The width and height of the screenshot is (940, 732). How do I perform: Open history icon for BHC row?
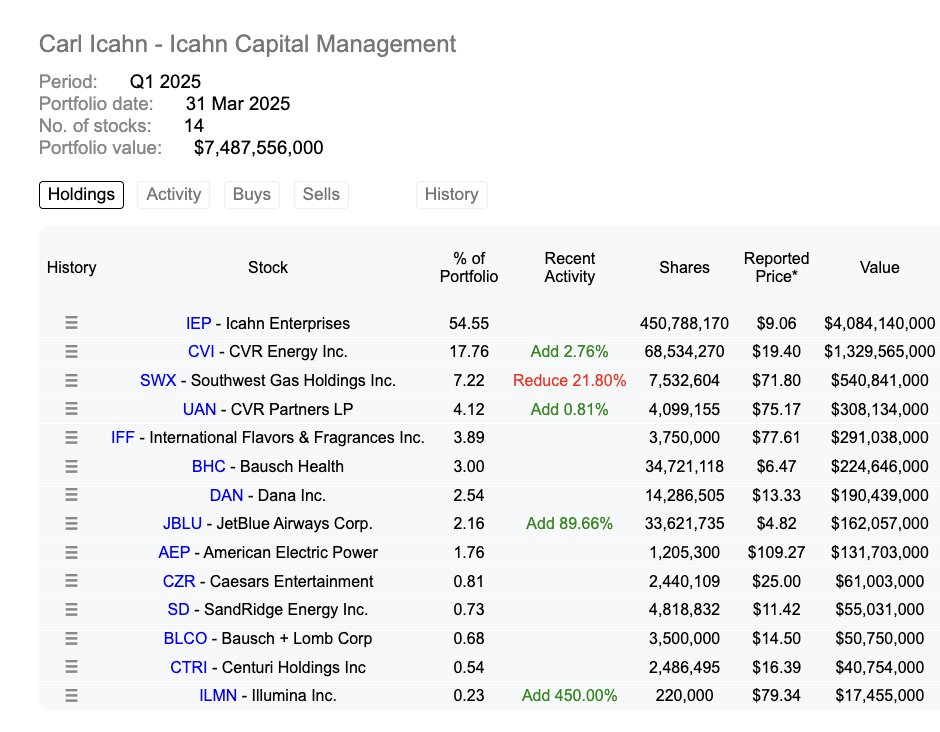71,466
